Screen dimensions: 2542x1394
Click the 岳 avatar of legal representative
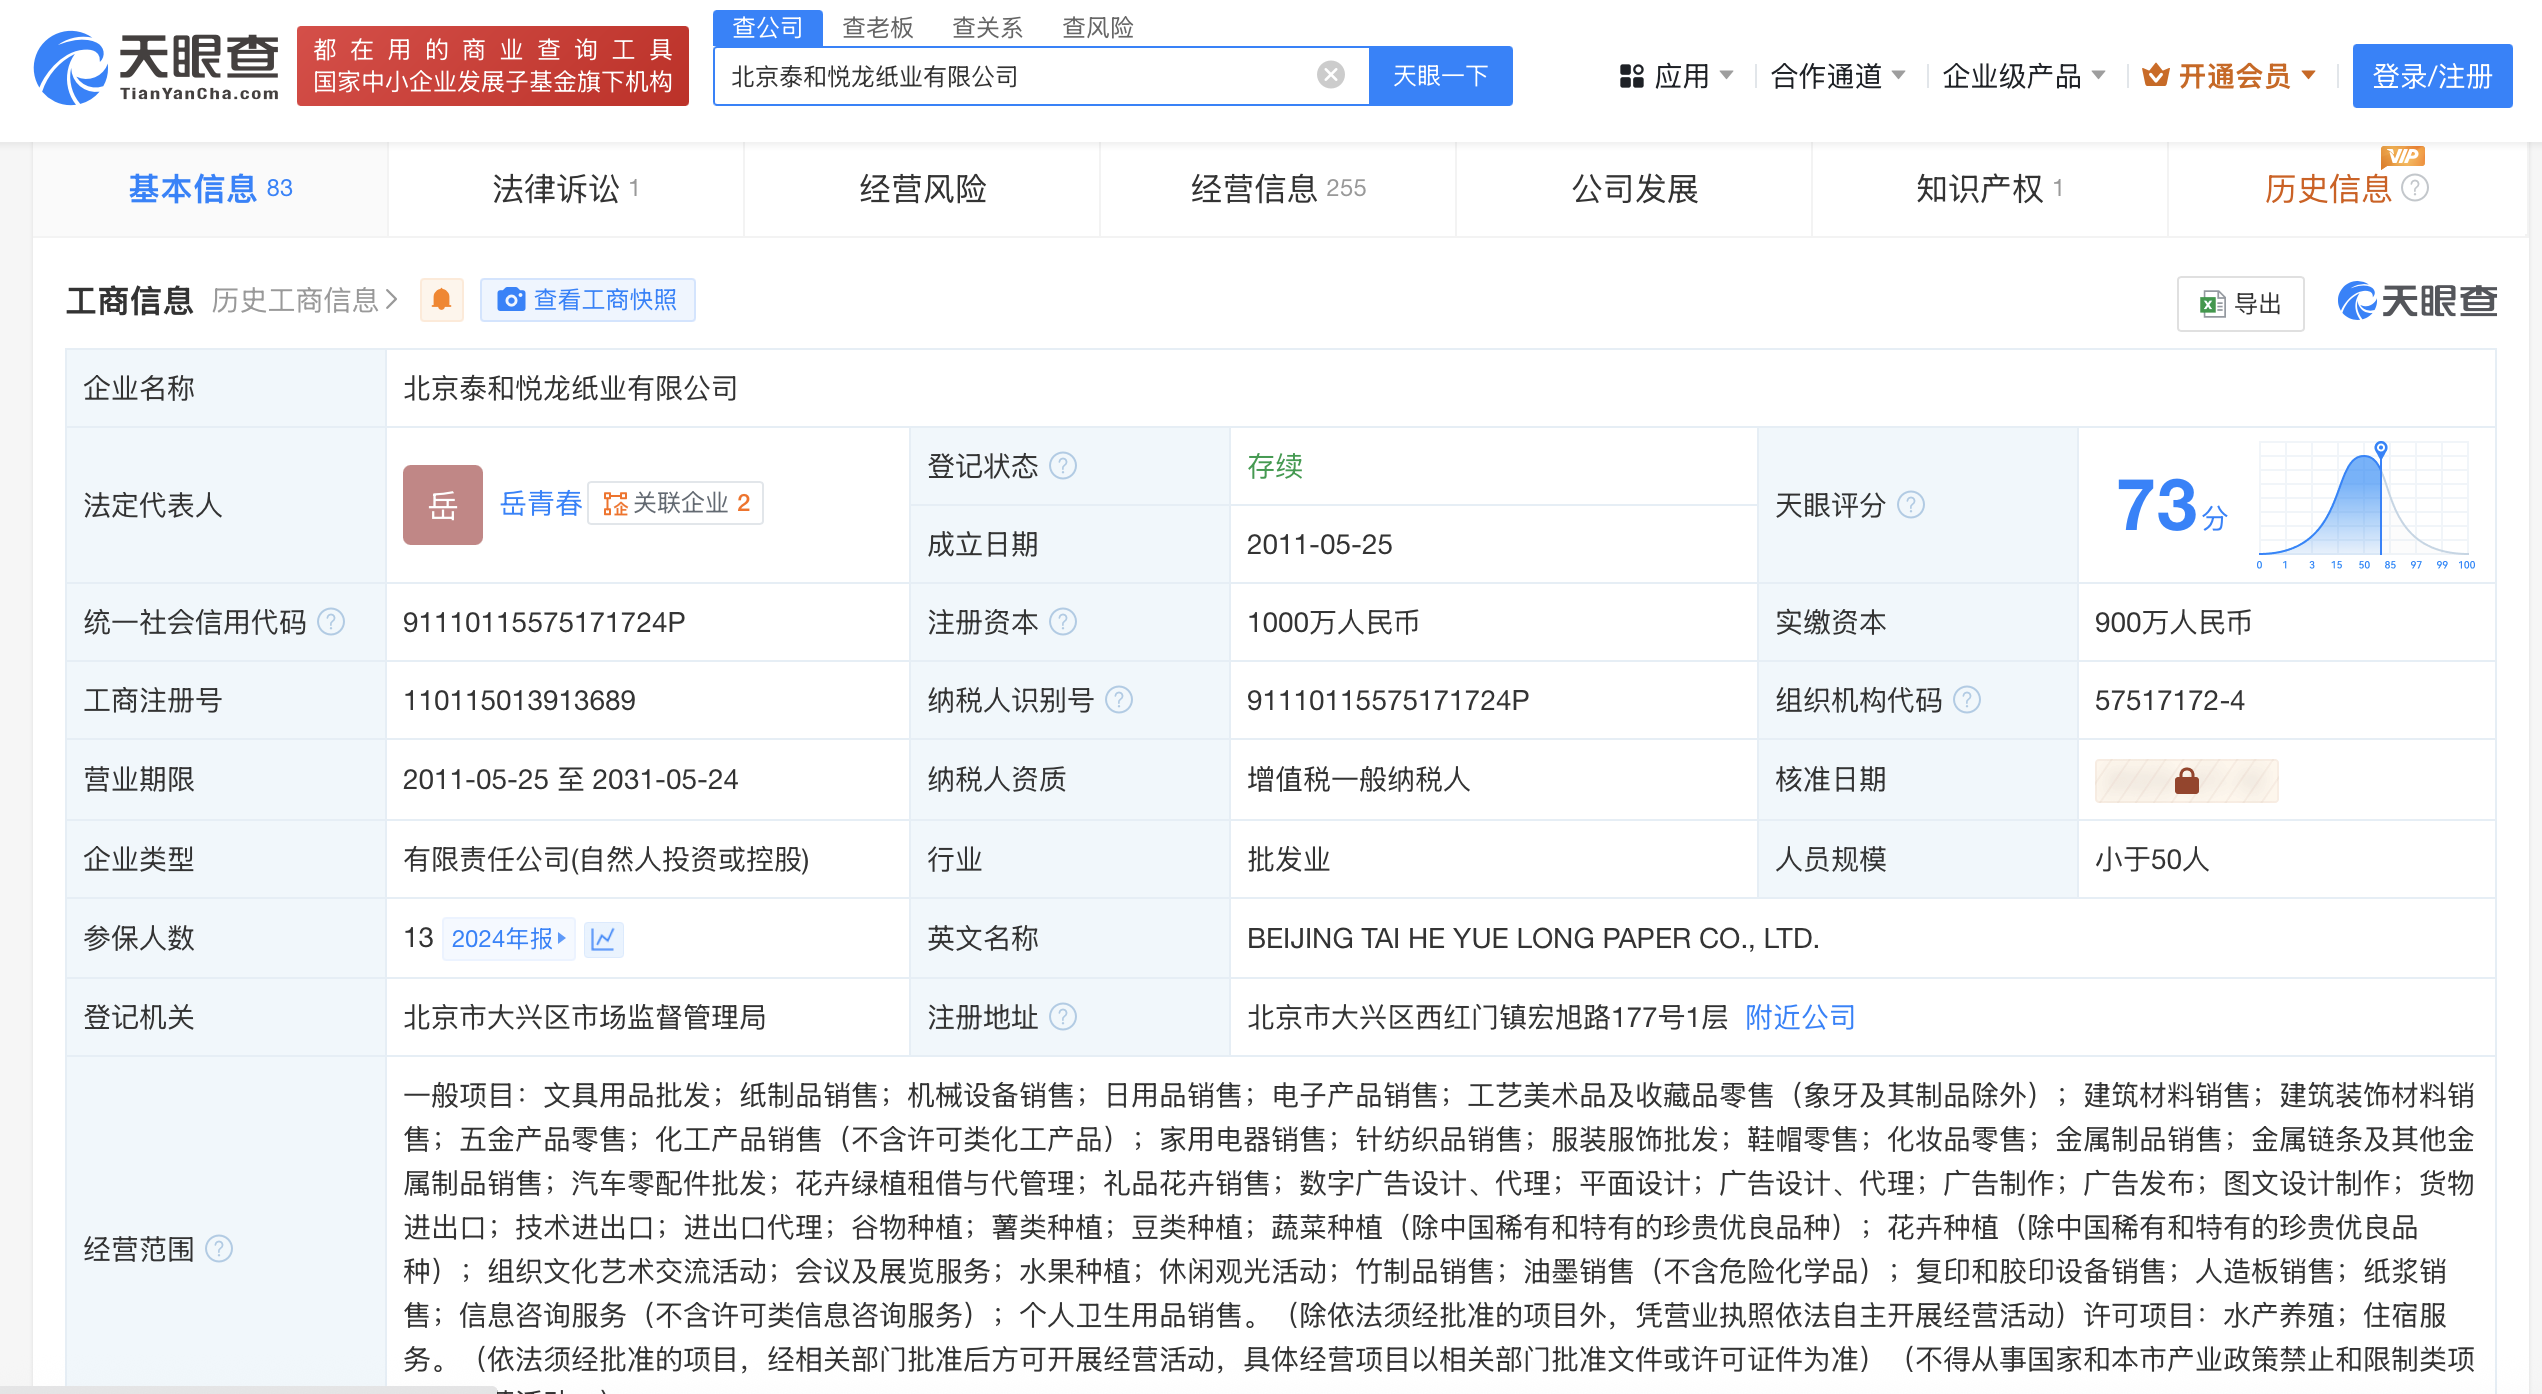click(x=442, y=505)
